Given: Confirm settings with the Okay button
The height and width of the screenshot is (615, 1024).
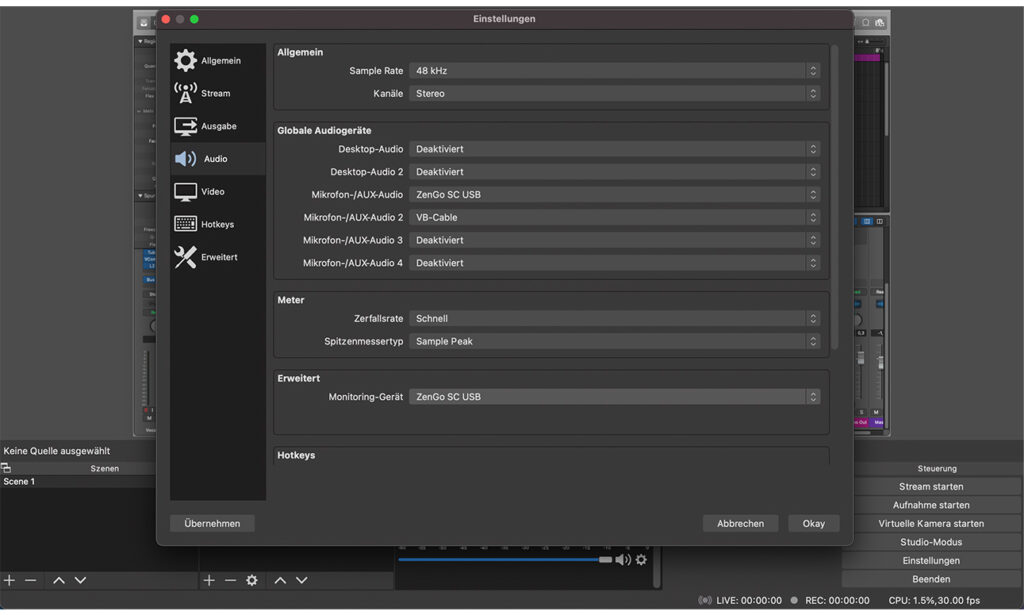Looking at the screenshot, I should 814,524.
